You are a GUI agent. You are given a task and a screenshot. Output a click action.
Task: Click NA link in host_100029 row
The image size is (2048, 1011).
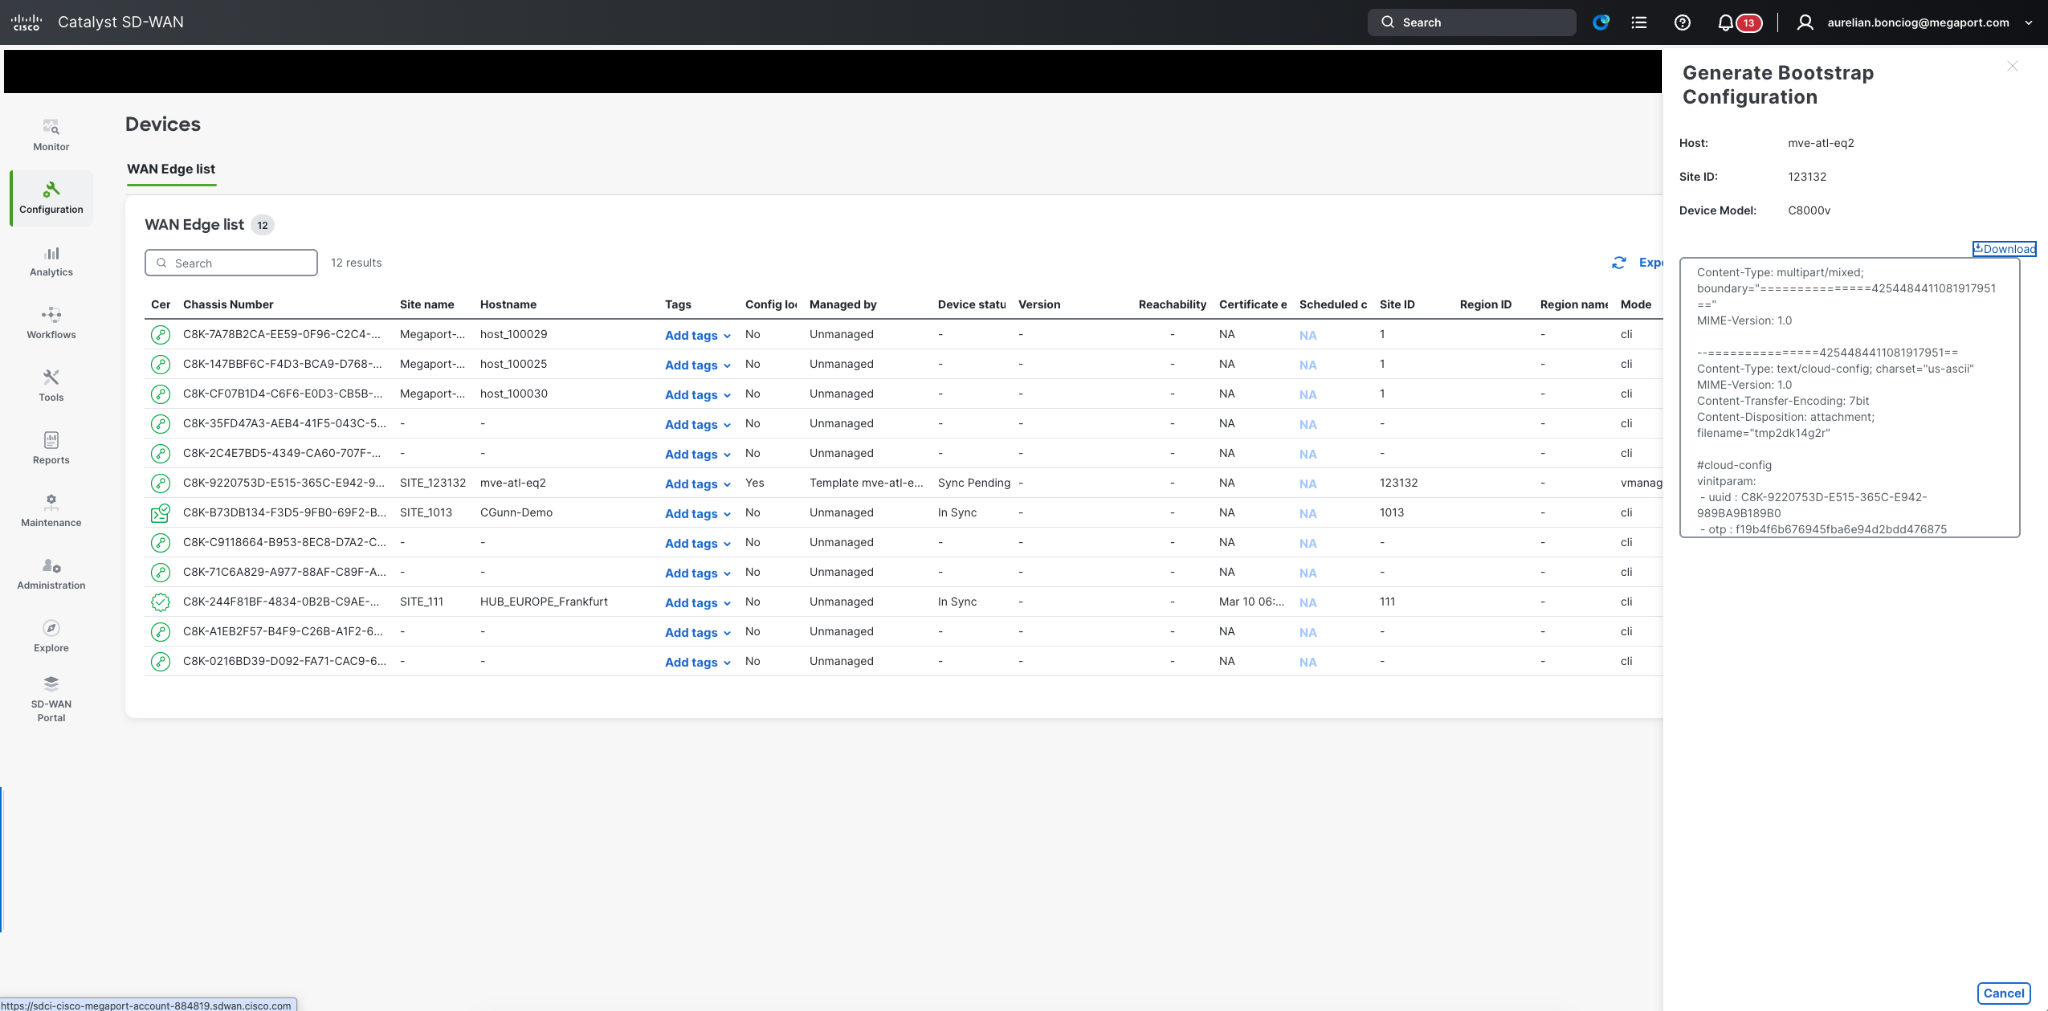click(x=1308, y=336)
